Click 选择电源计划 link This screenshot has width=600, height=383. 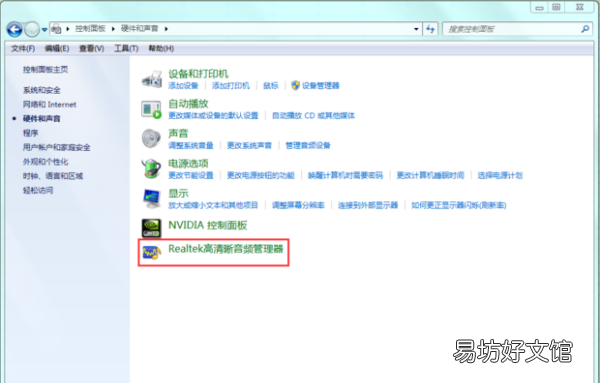point(500,175)
